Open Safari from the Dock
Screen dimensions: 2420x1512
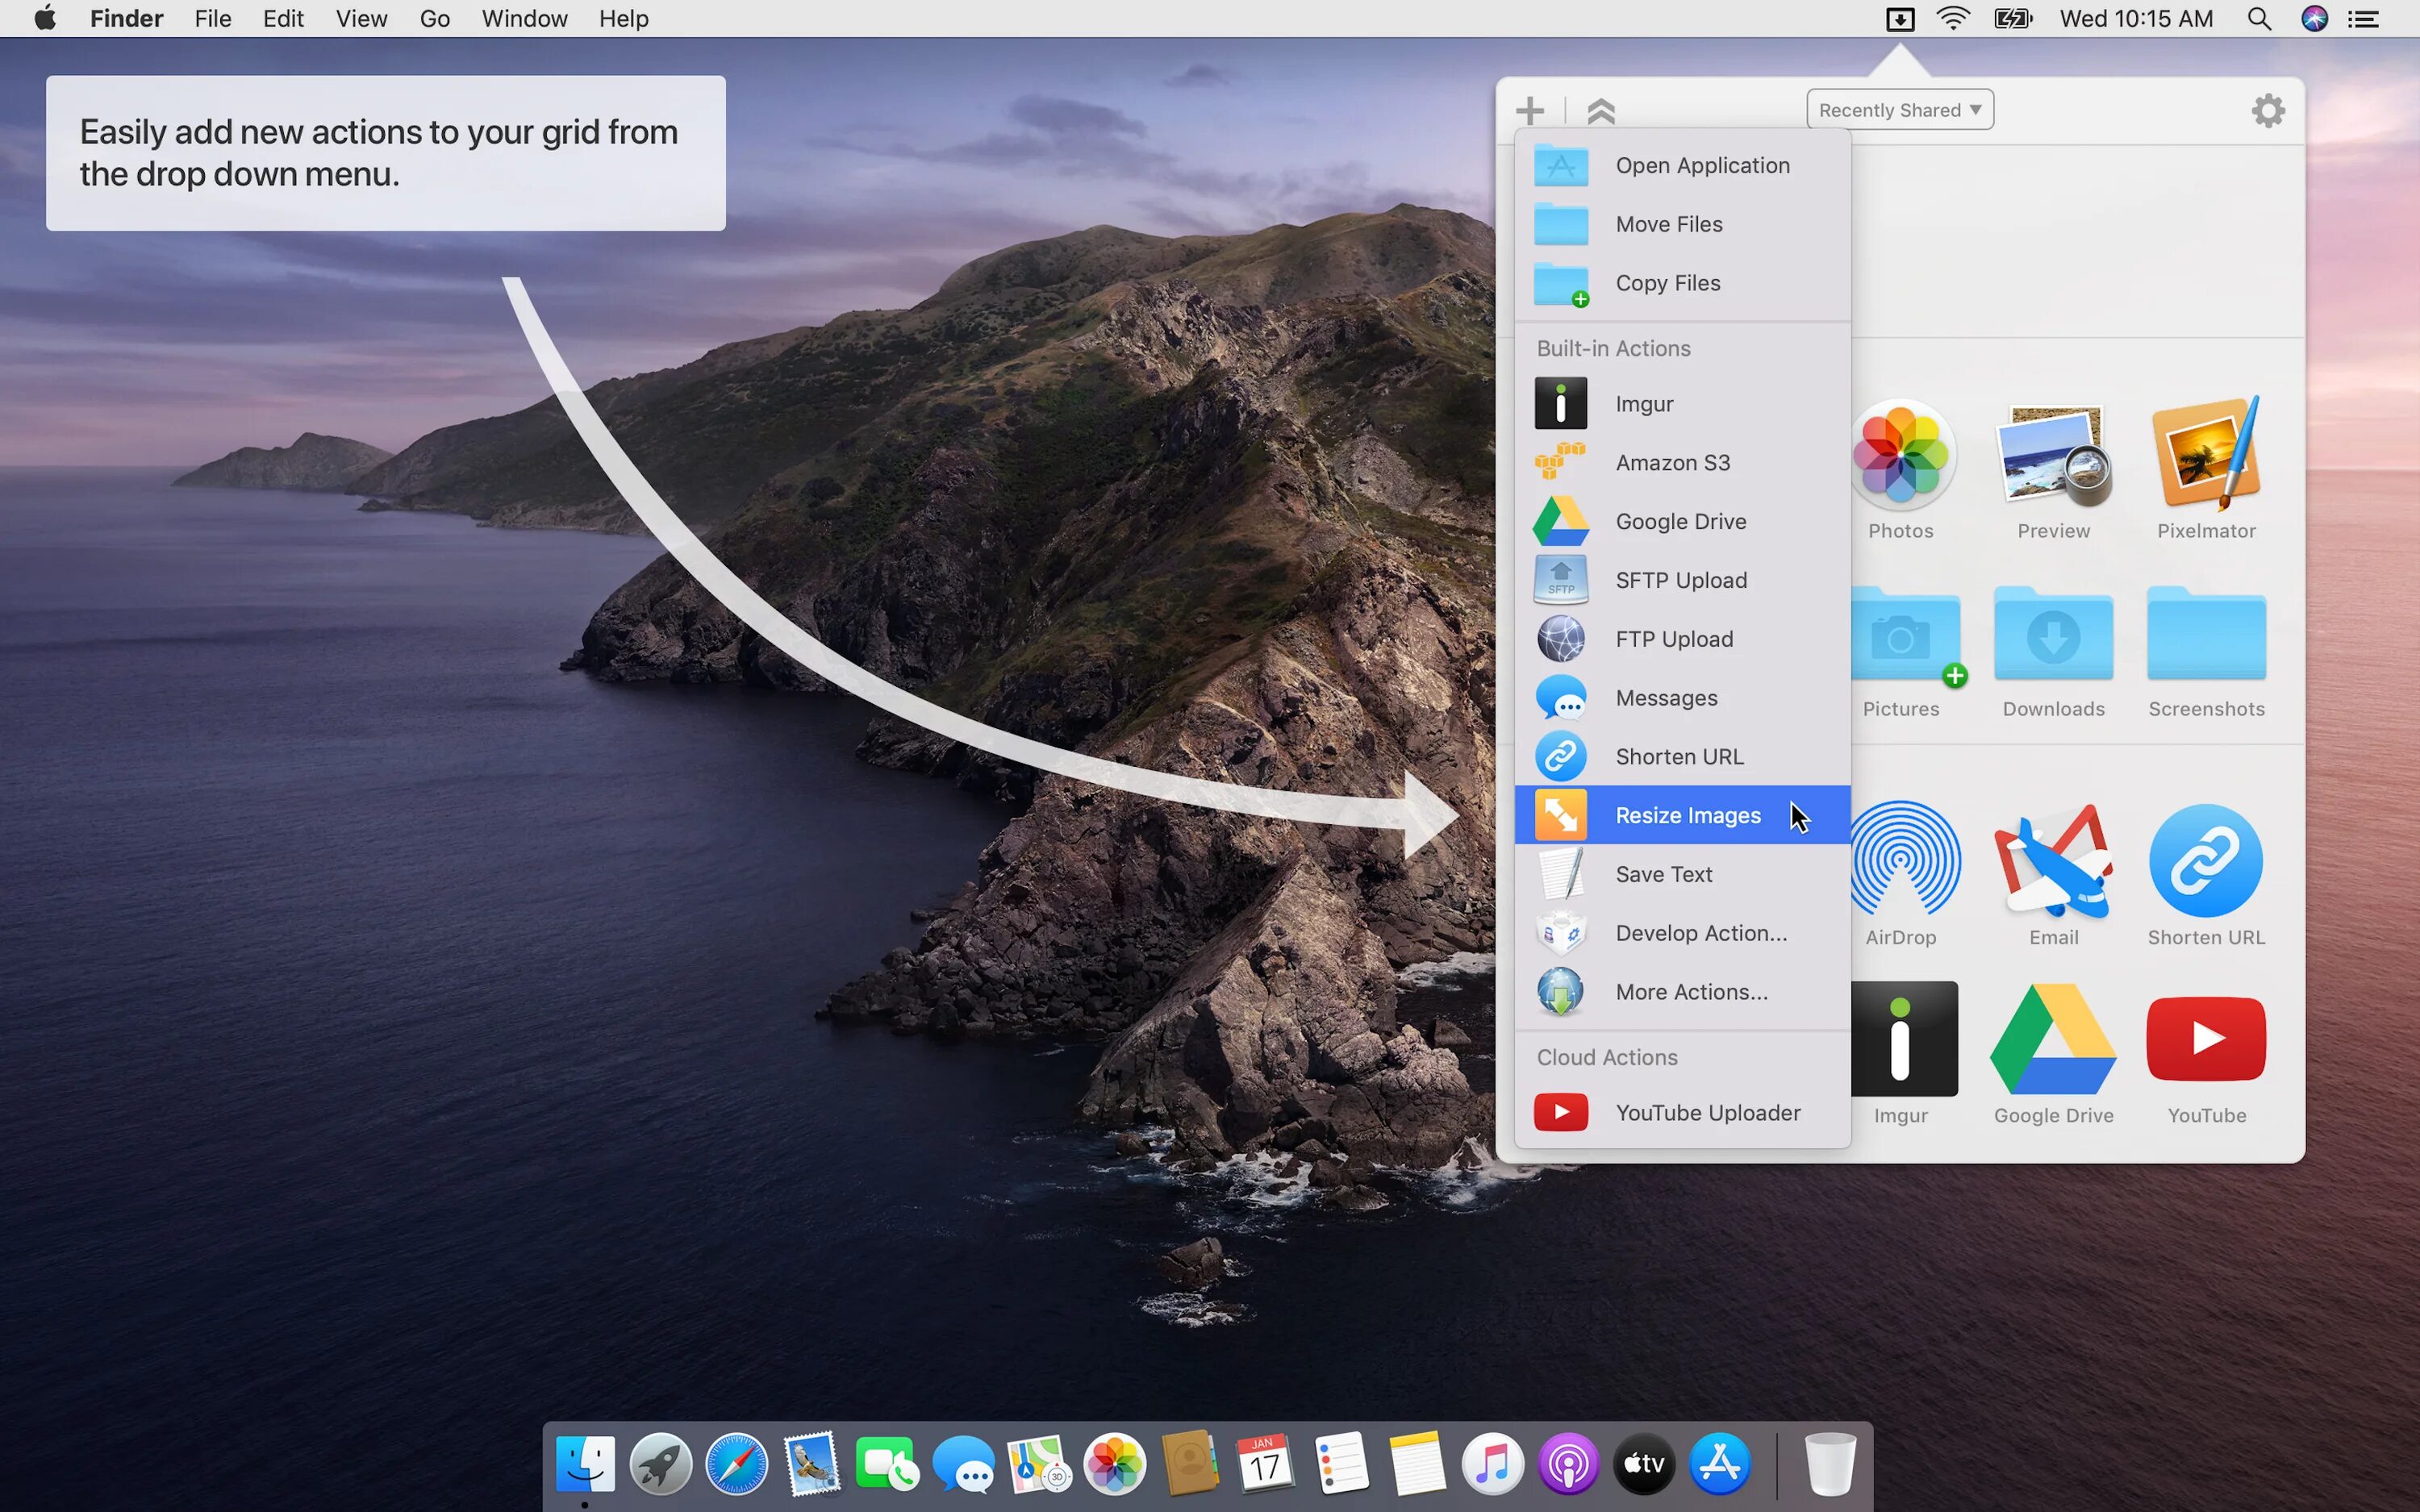pos(736,1465)
